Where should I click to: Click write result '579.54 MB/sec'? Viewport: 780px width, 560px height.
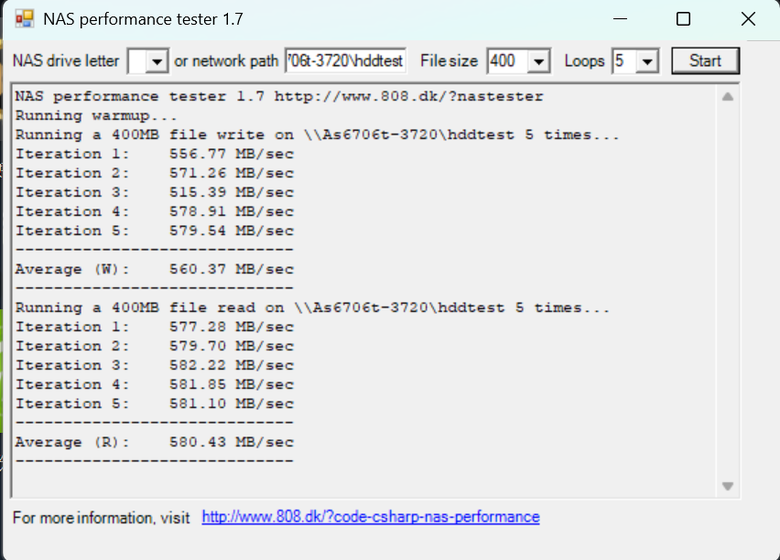(x=231, y=231)
